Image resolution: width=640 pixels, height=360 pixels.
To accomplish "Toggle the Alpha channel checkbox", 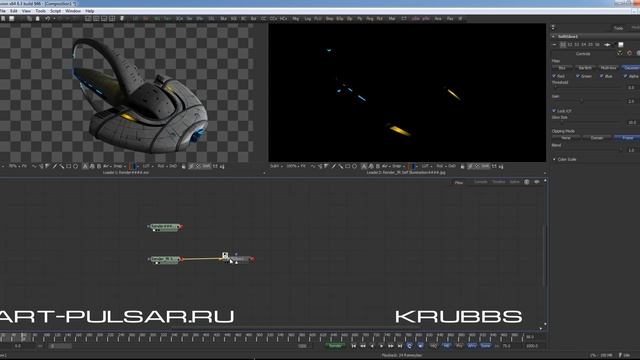I will [x=625, y=76].
